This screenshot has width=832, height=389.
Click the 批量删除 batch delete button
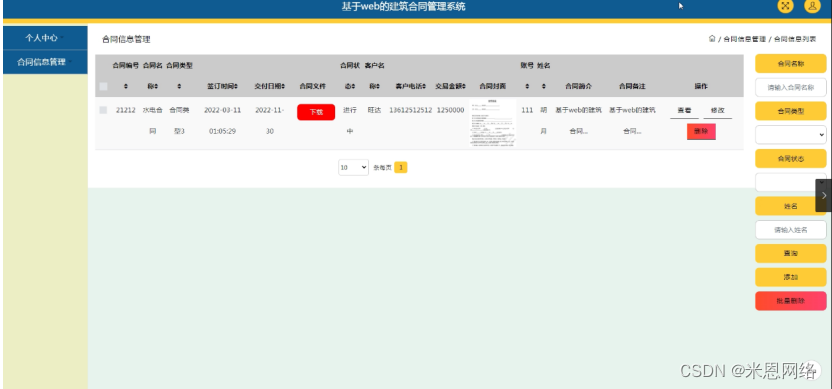791,301
